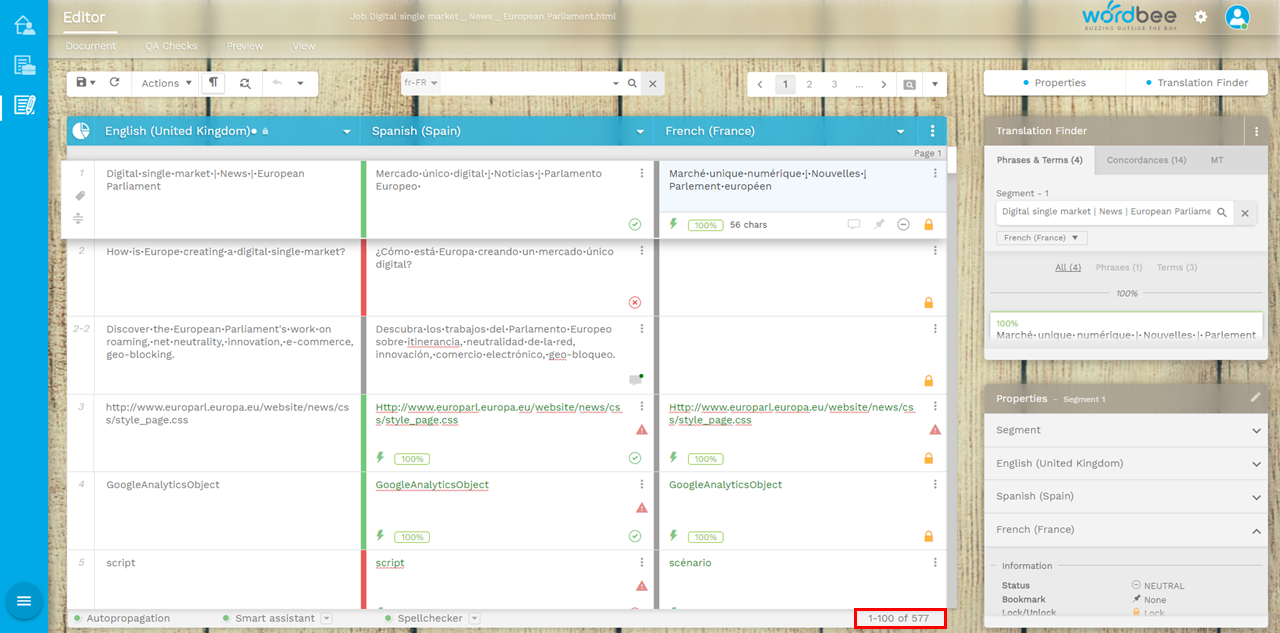Switch to the Concordances tab
The width and height of the screenshot is (1280, 633).
pyautogui.click(x=1146, y=160)
